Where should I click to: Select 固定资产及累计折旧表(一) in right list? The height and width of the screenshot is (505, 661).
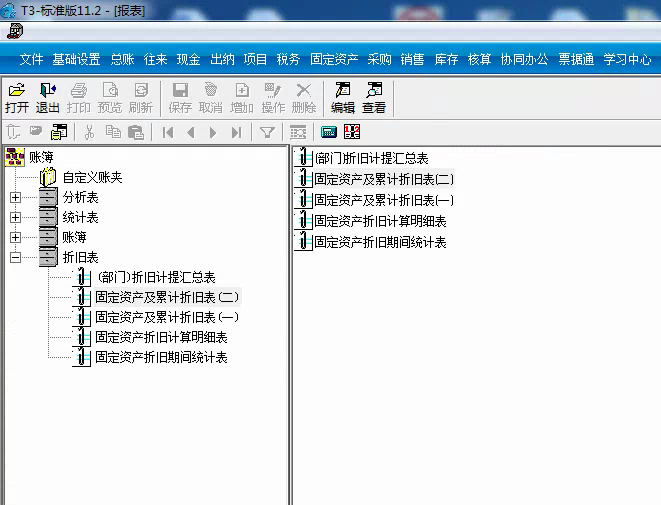point(384,200)
